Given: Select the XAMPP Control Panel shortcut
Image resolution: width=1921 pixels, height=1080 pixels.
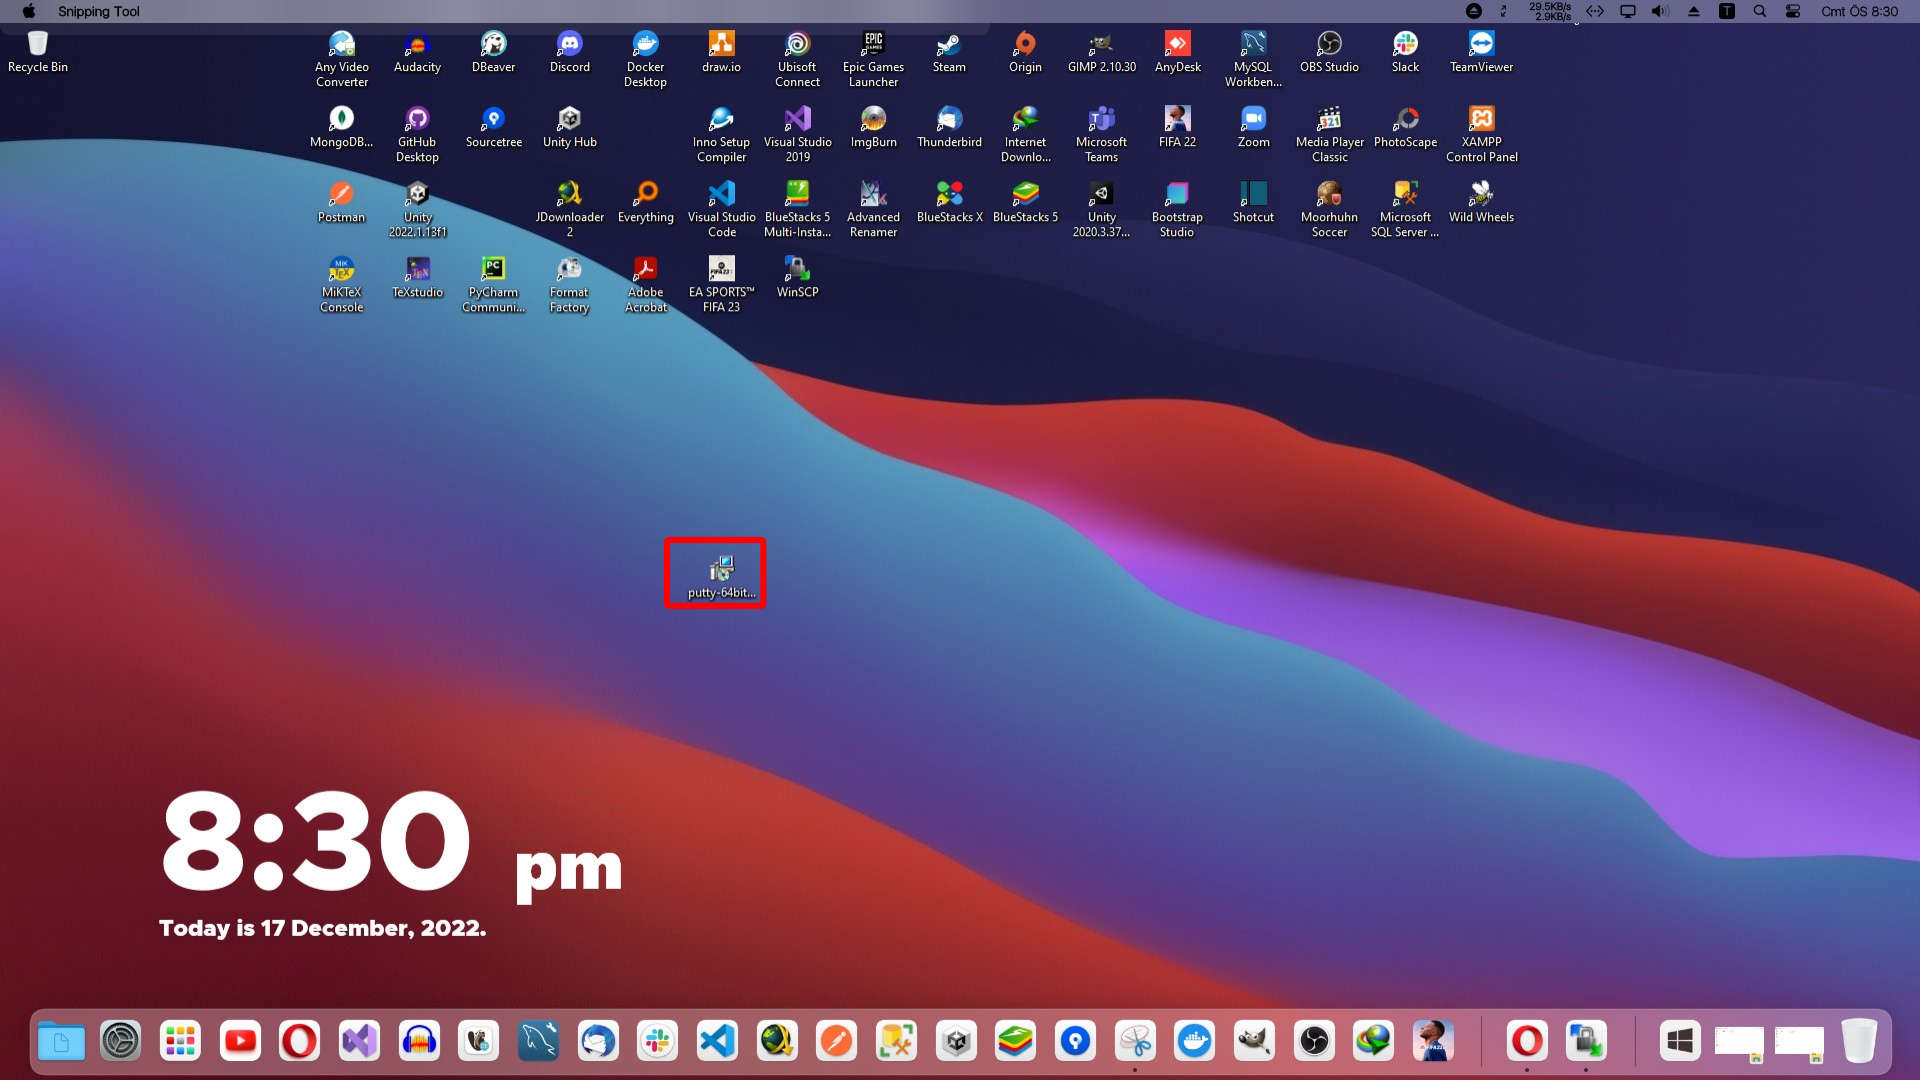Looking at the screenshot, I should point(1481,135).
